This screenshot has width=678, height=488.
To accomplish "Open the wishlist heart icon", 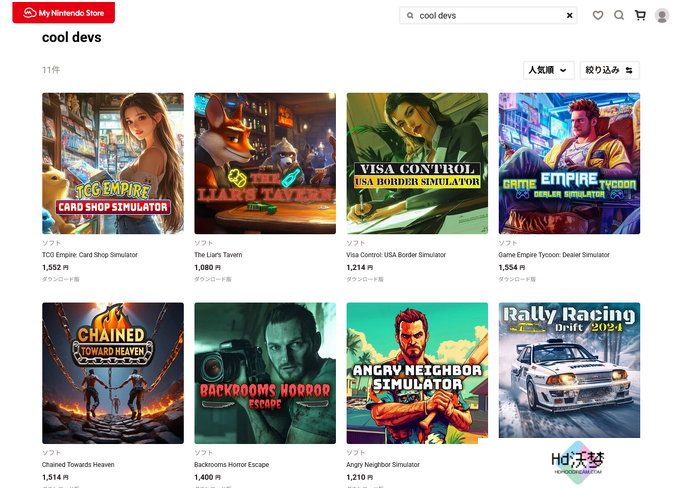I will tap(598, 16).
